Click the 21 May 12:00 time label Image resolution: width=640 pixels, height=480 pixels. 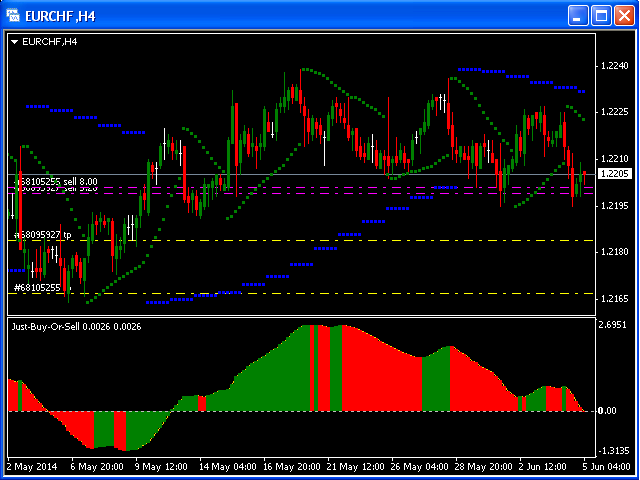tap(356, 466)
